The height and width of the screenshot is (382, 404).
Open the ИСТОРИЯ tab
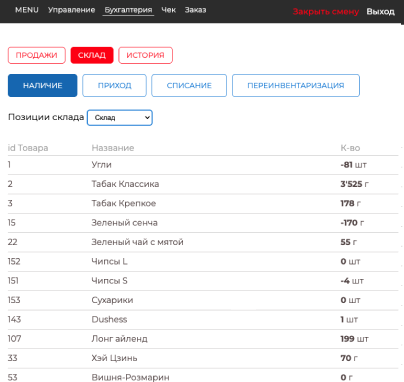pos(145,55)
